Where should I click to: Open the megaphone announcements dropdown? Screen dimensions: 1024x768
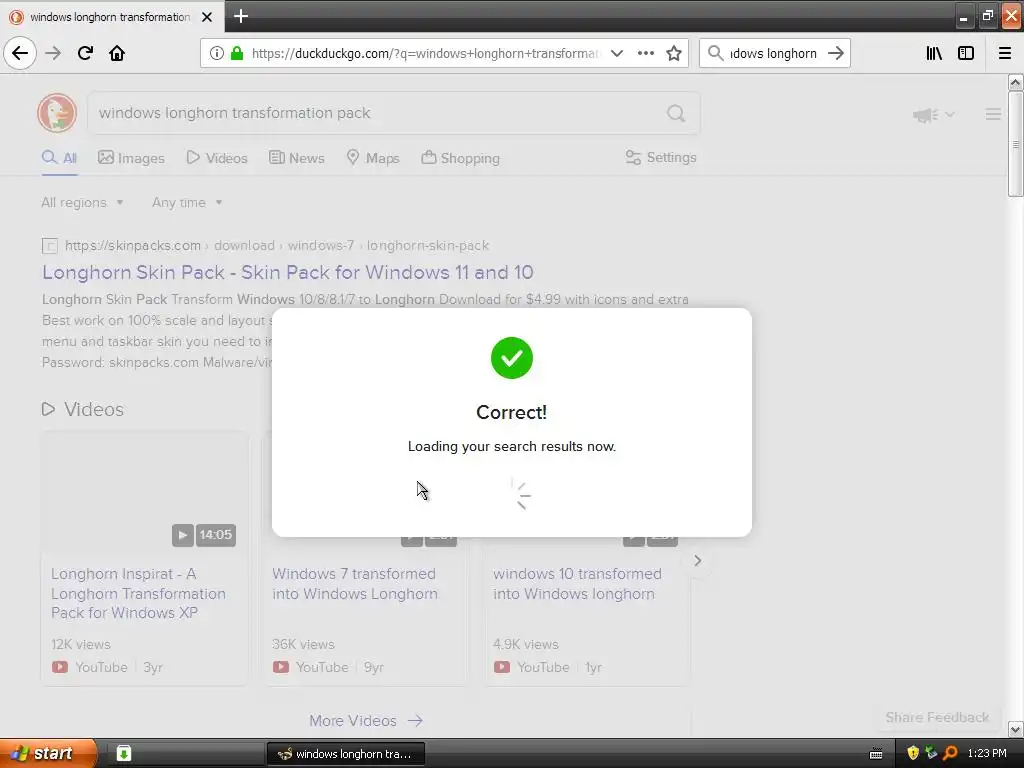coord(933,115)
